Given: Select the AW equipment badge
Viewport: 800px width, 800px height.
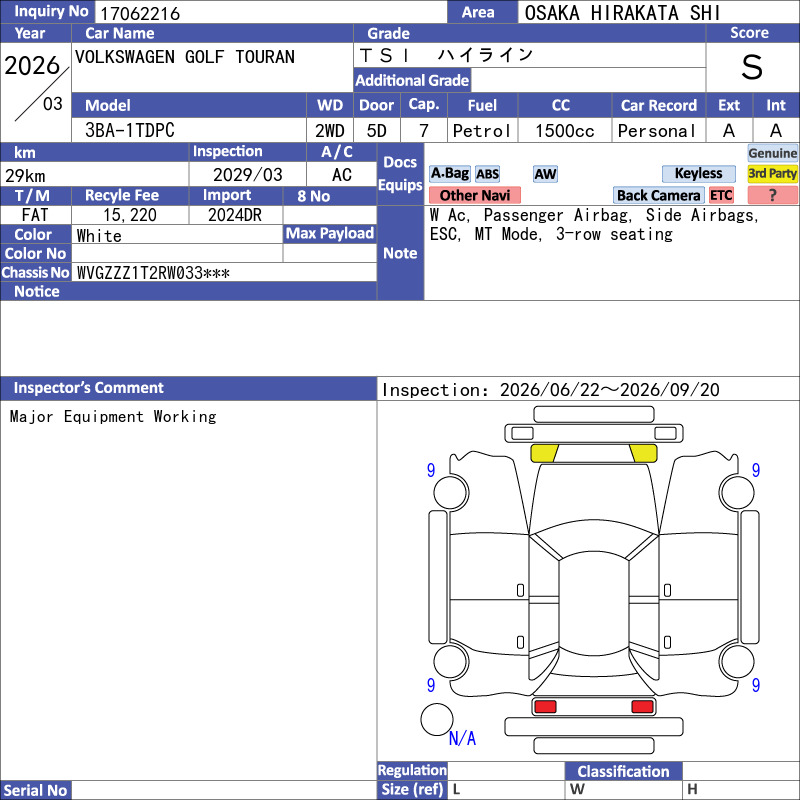Looking at the screenshot, I should pos(545,174).
